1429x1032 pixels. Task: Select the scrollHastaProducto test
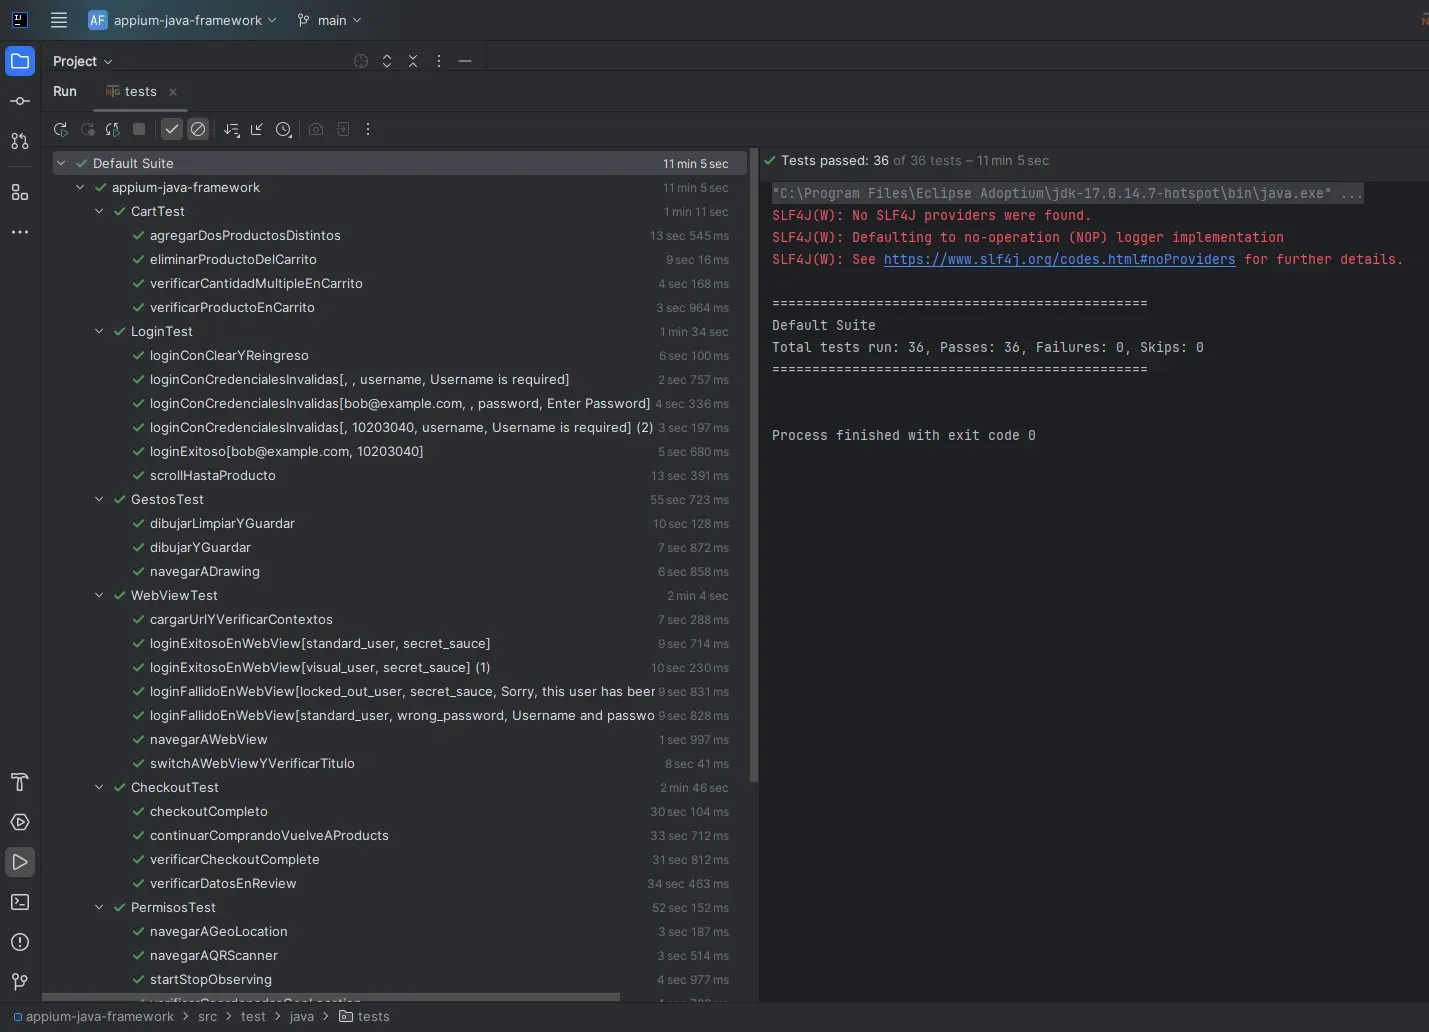point(213,475)
